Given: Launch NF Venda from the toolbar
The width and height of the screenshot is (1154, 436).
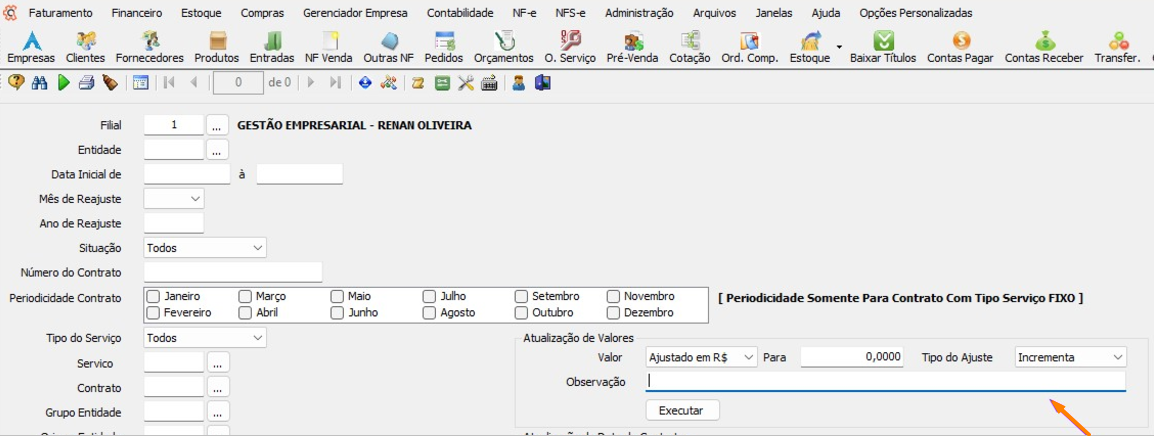Looking at the screenshot, I should click(329, 47).
